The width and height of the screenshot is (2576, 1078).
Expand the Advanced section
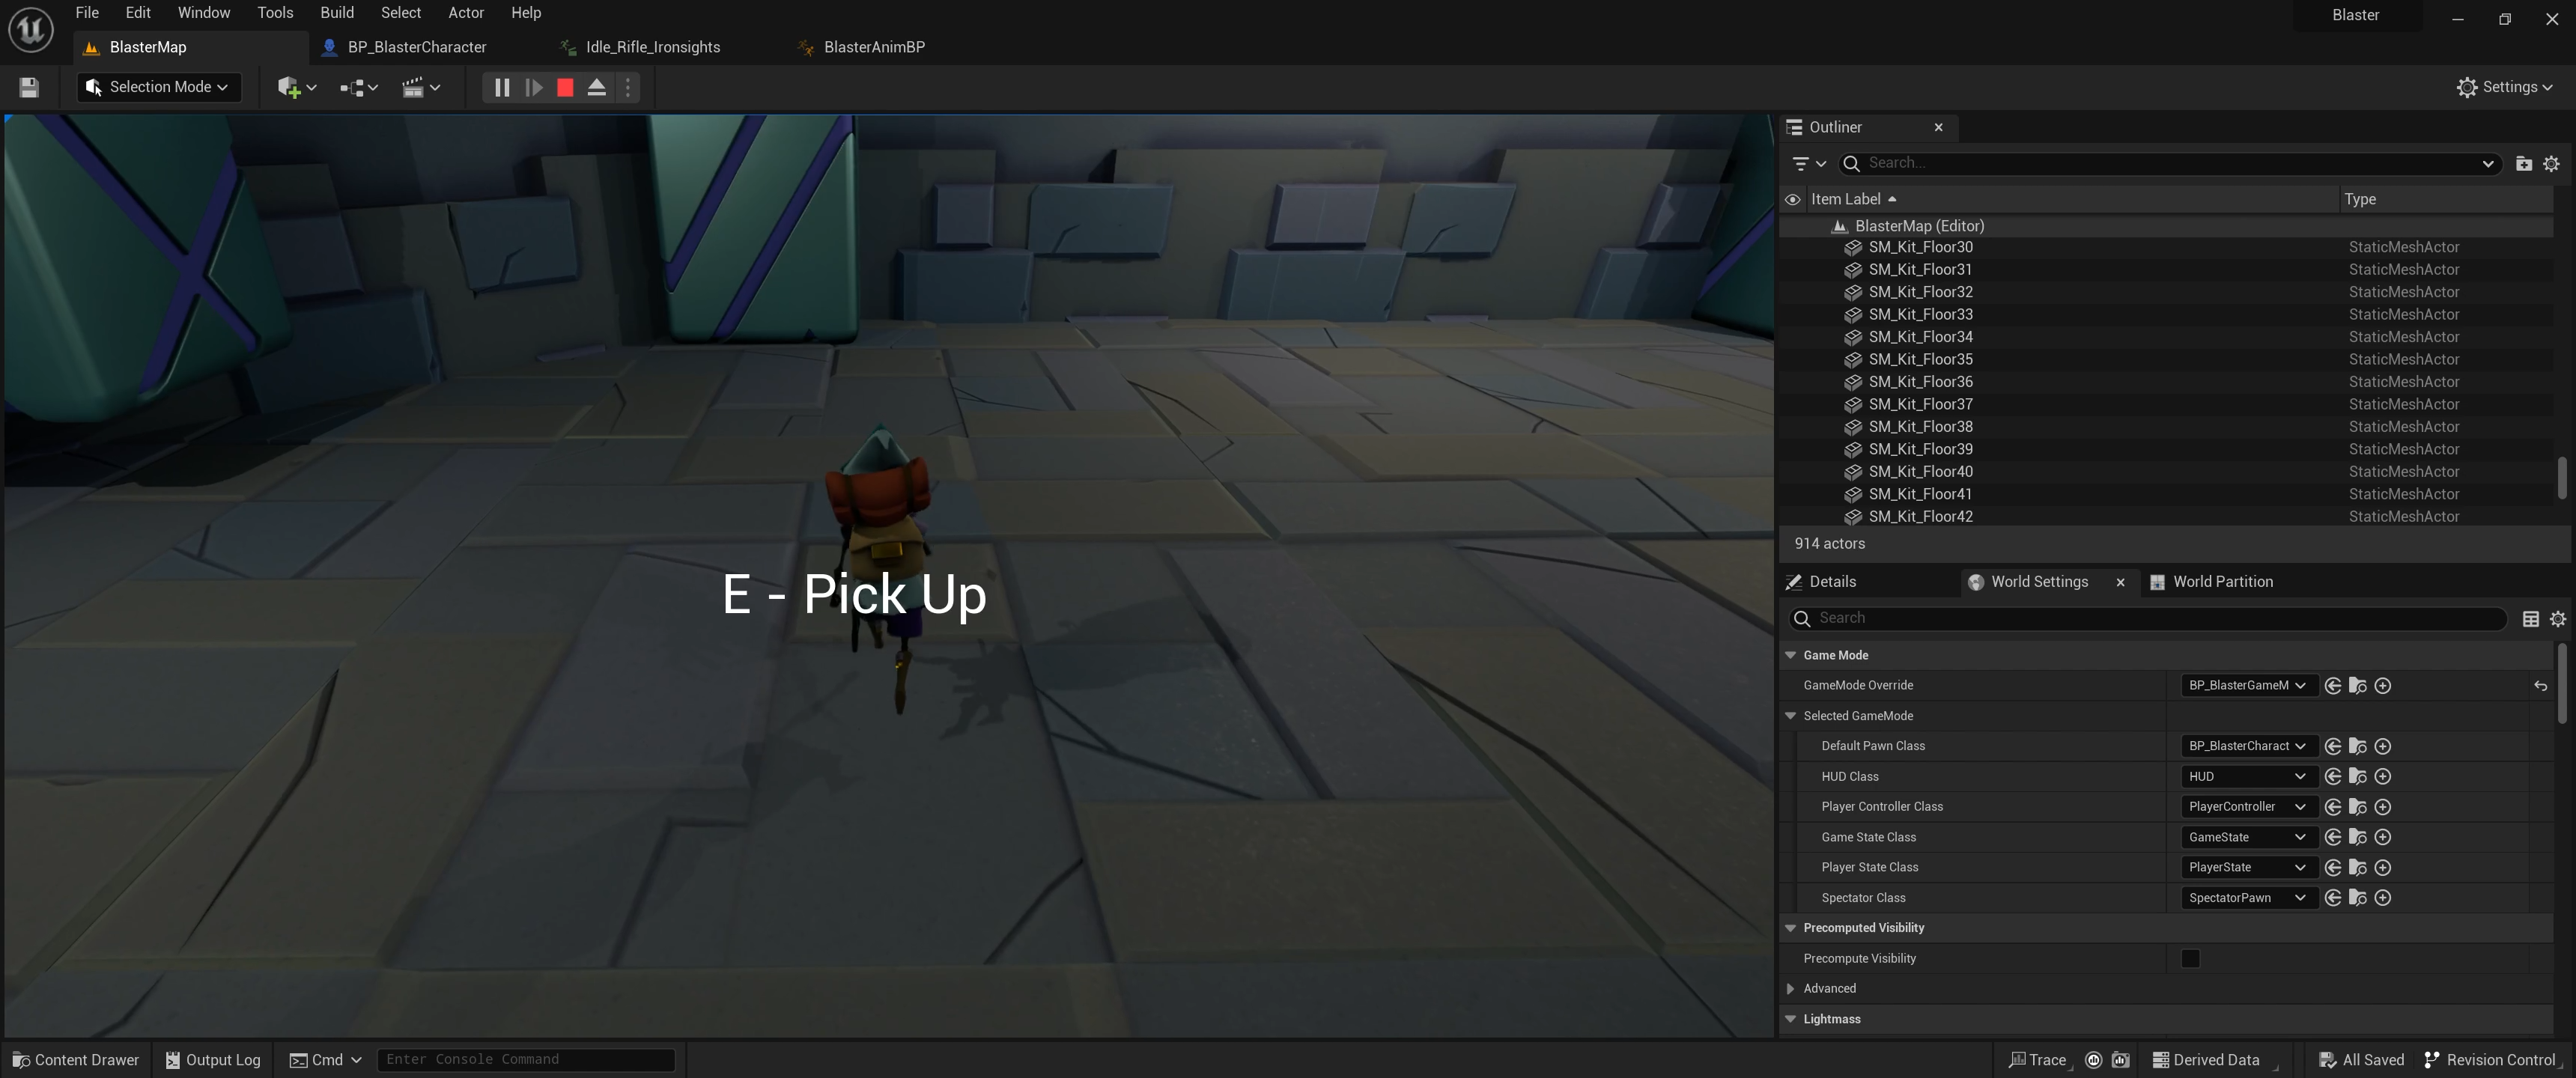[1790, 989]
